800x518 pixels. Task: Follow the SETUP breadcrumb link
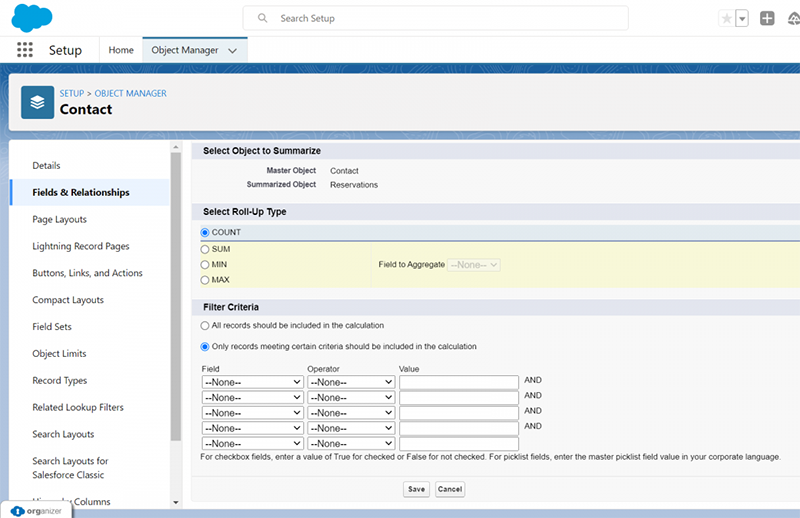71,93
